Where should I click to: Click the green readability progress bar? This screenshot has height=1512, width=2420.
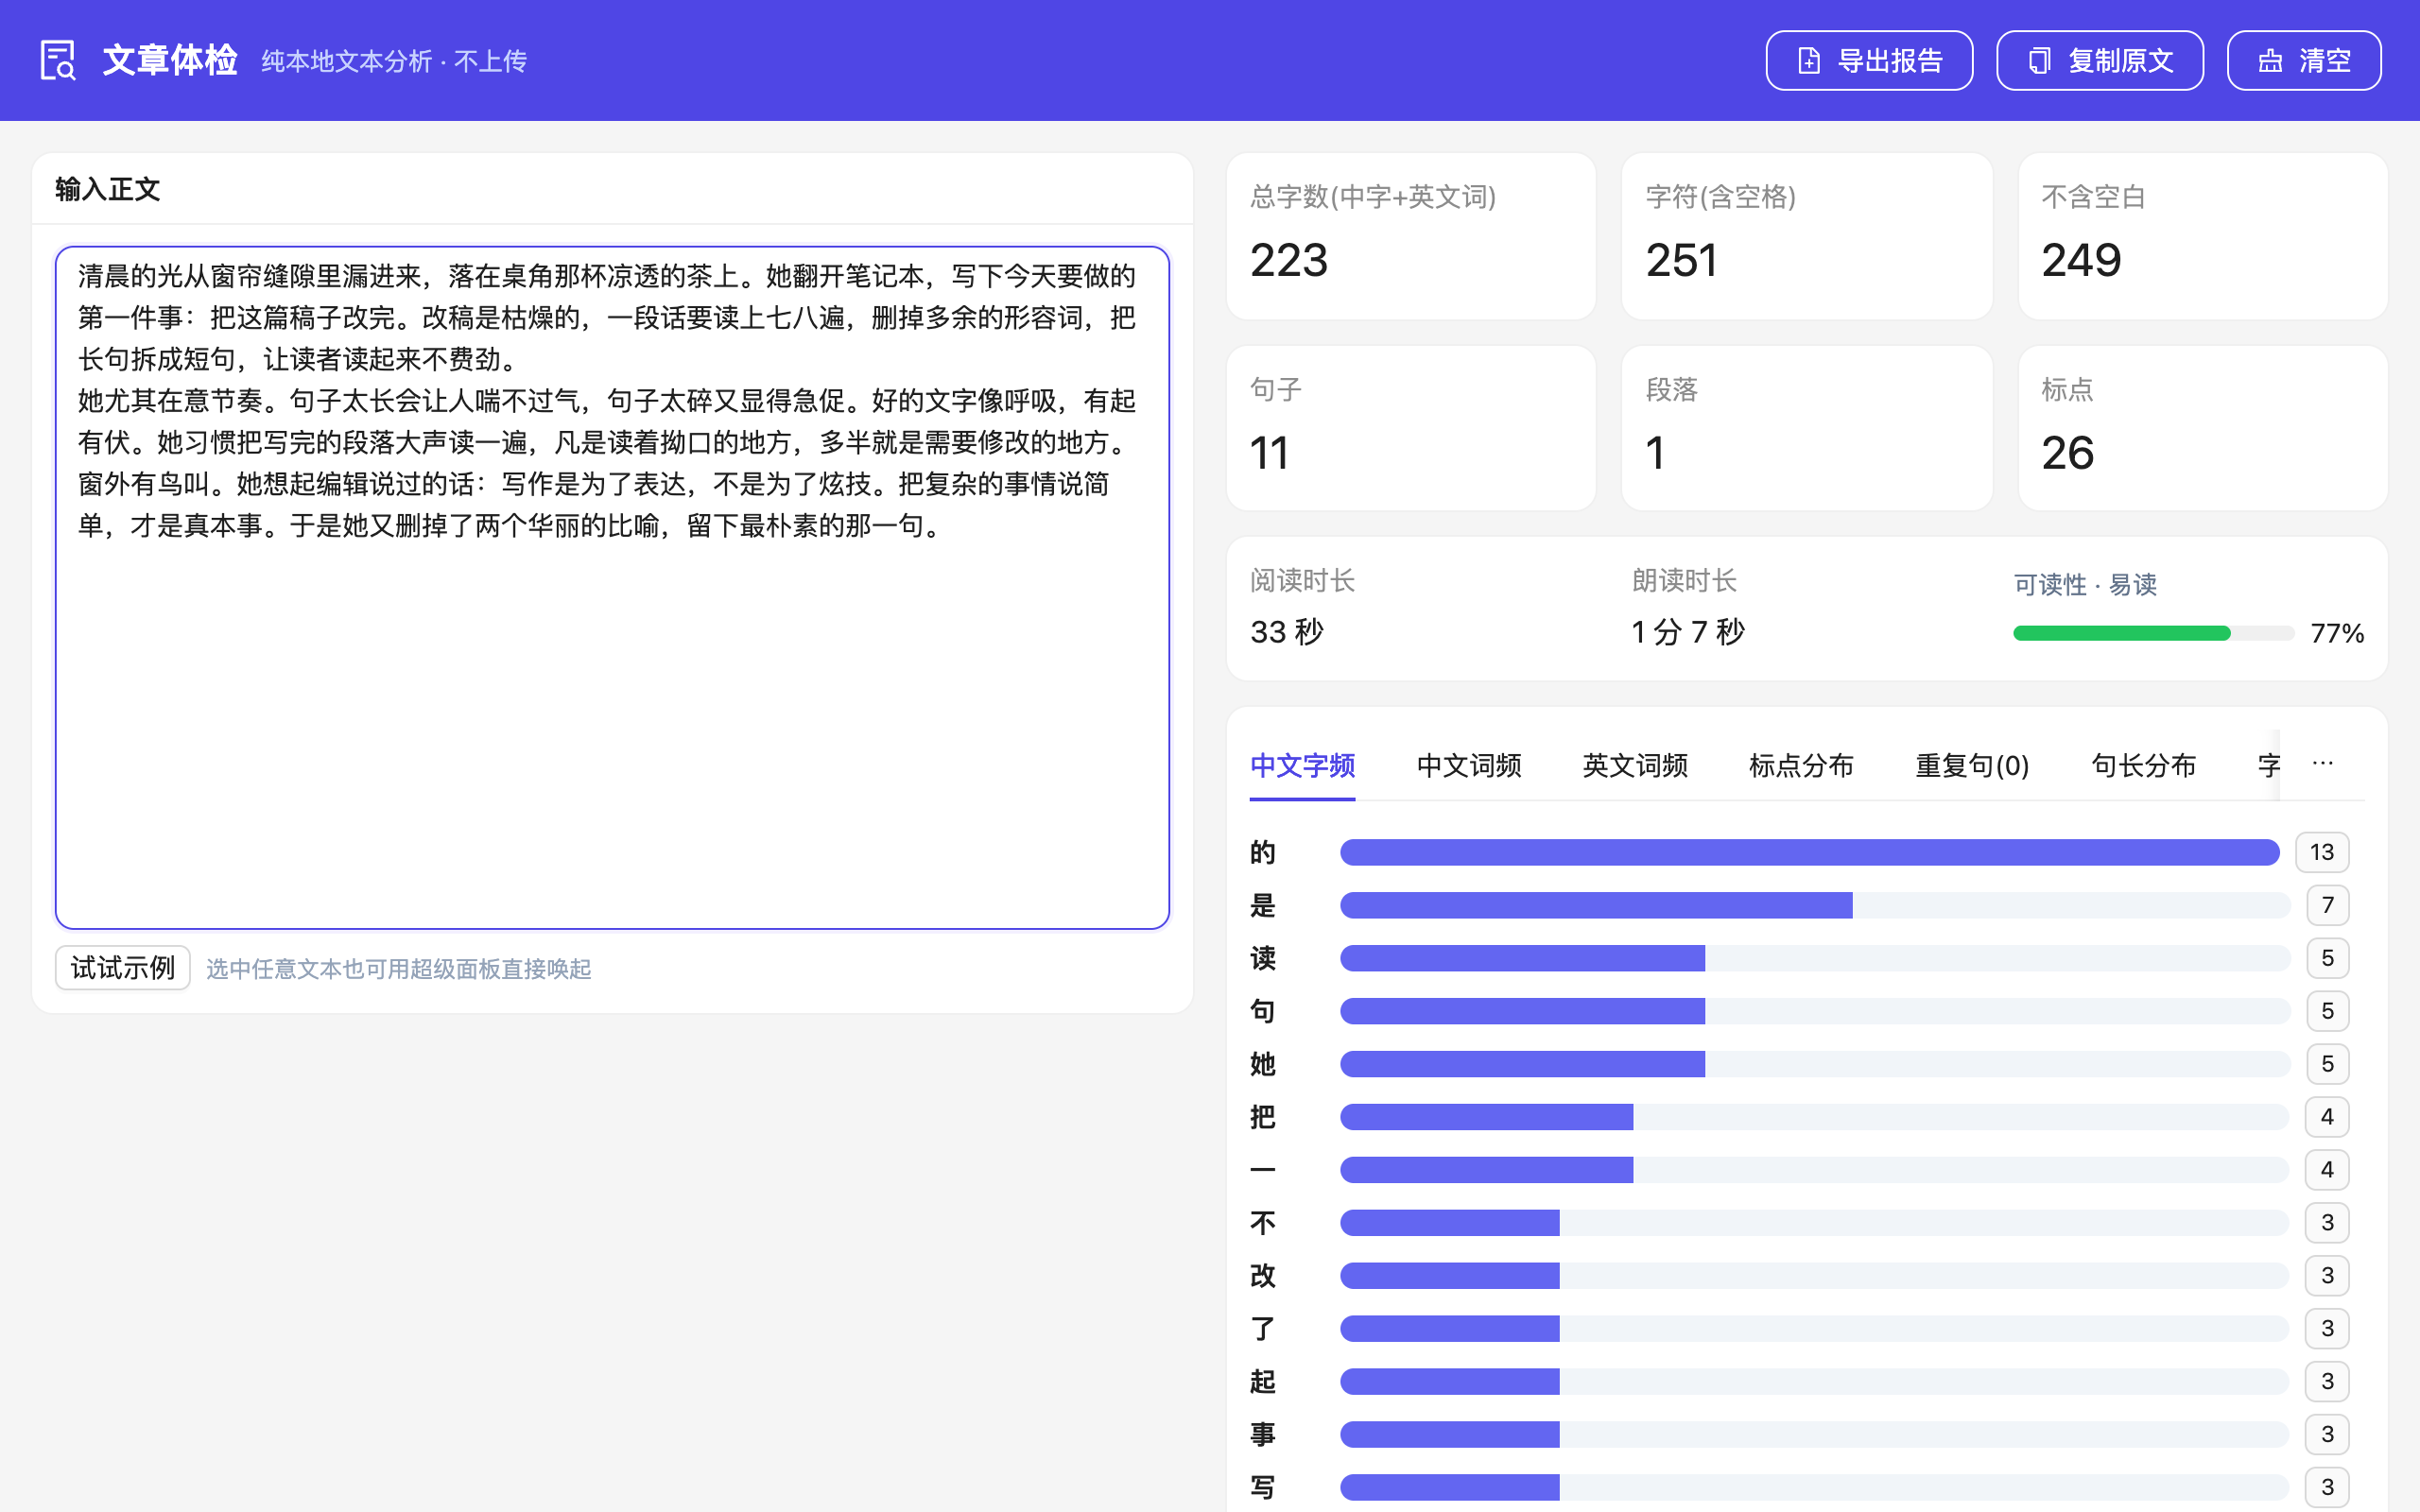[x=2121, y=633]
